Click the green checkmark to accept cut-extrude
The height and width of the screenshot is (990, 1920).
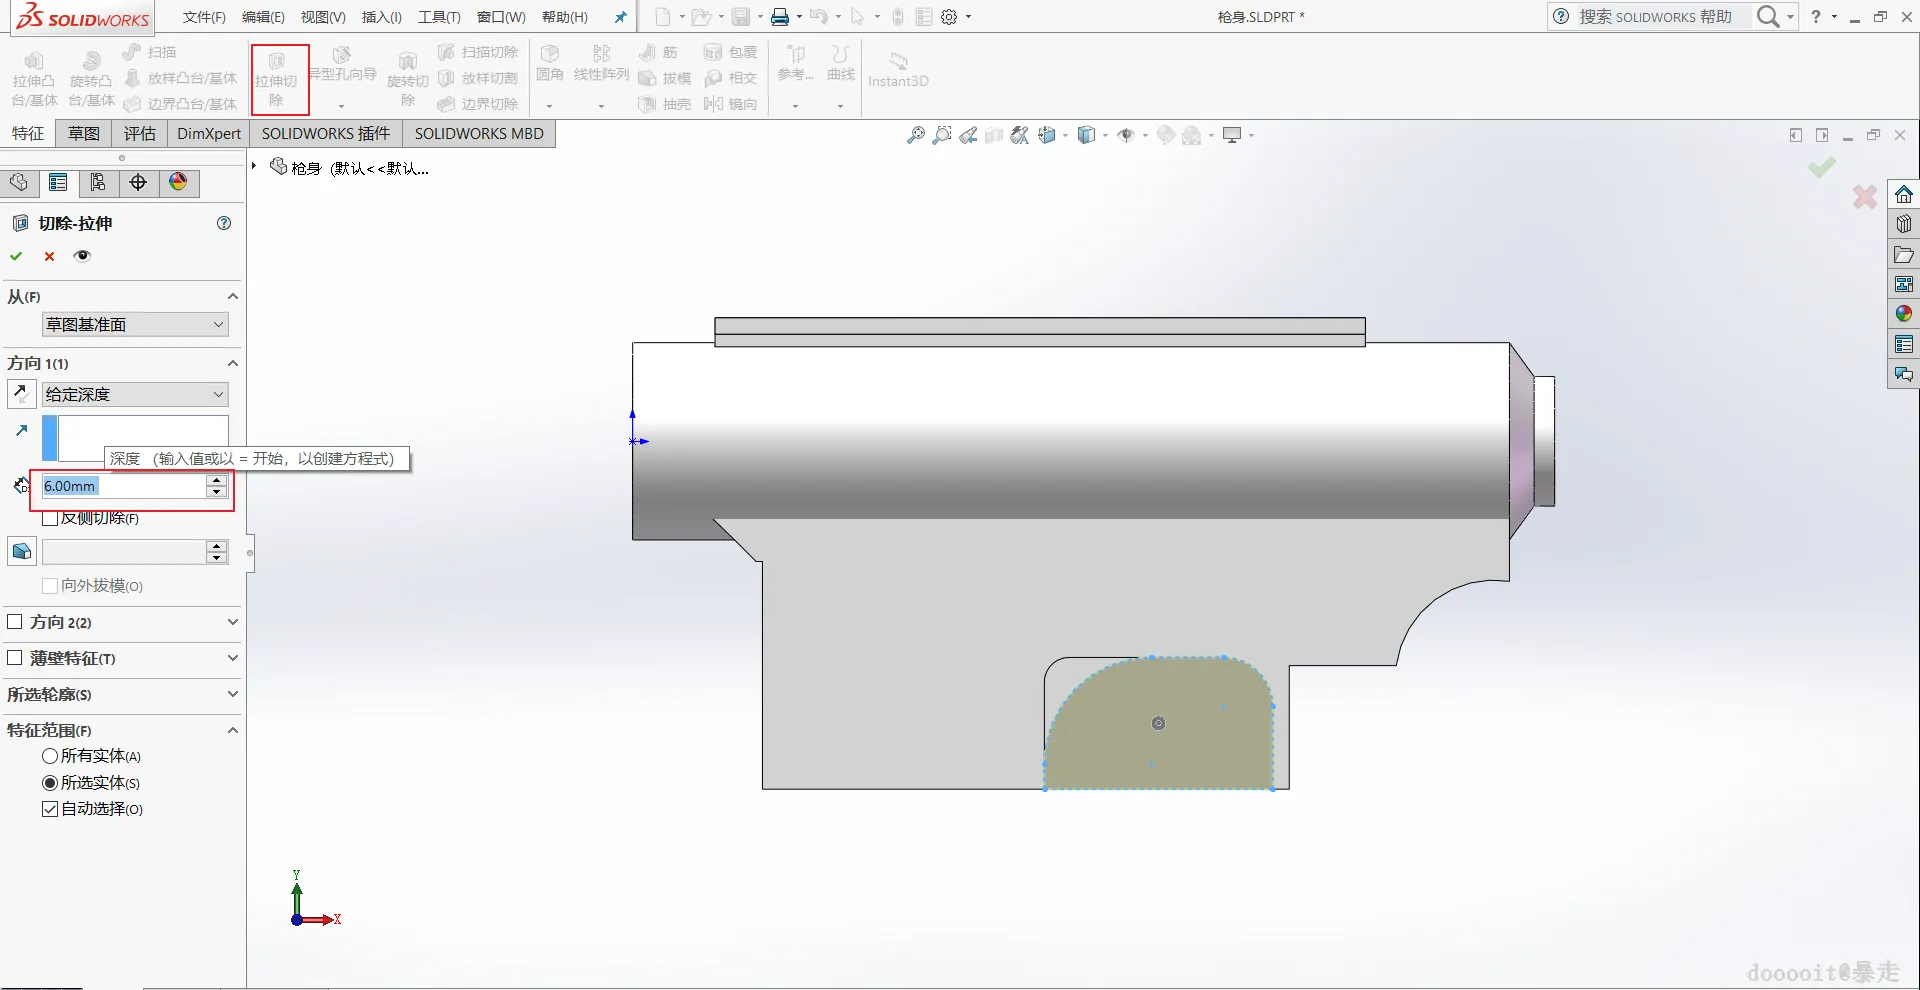[x=16, y=256]
